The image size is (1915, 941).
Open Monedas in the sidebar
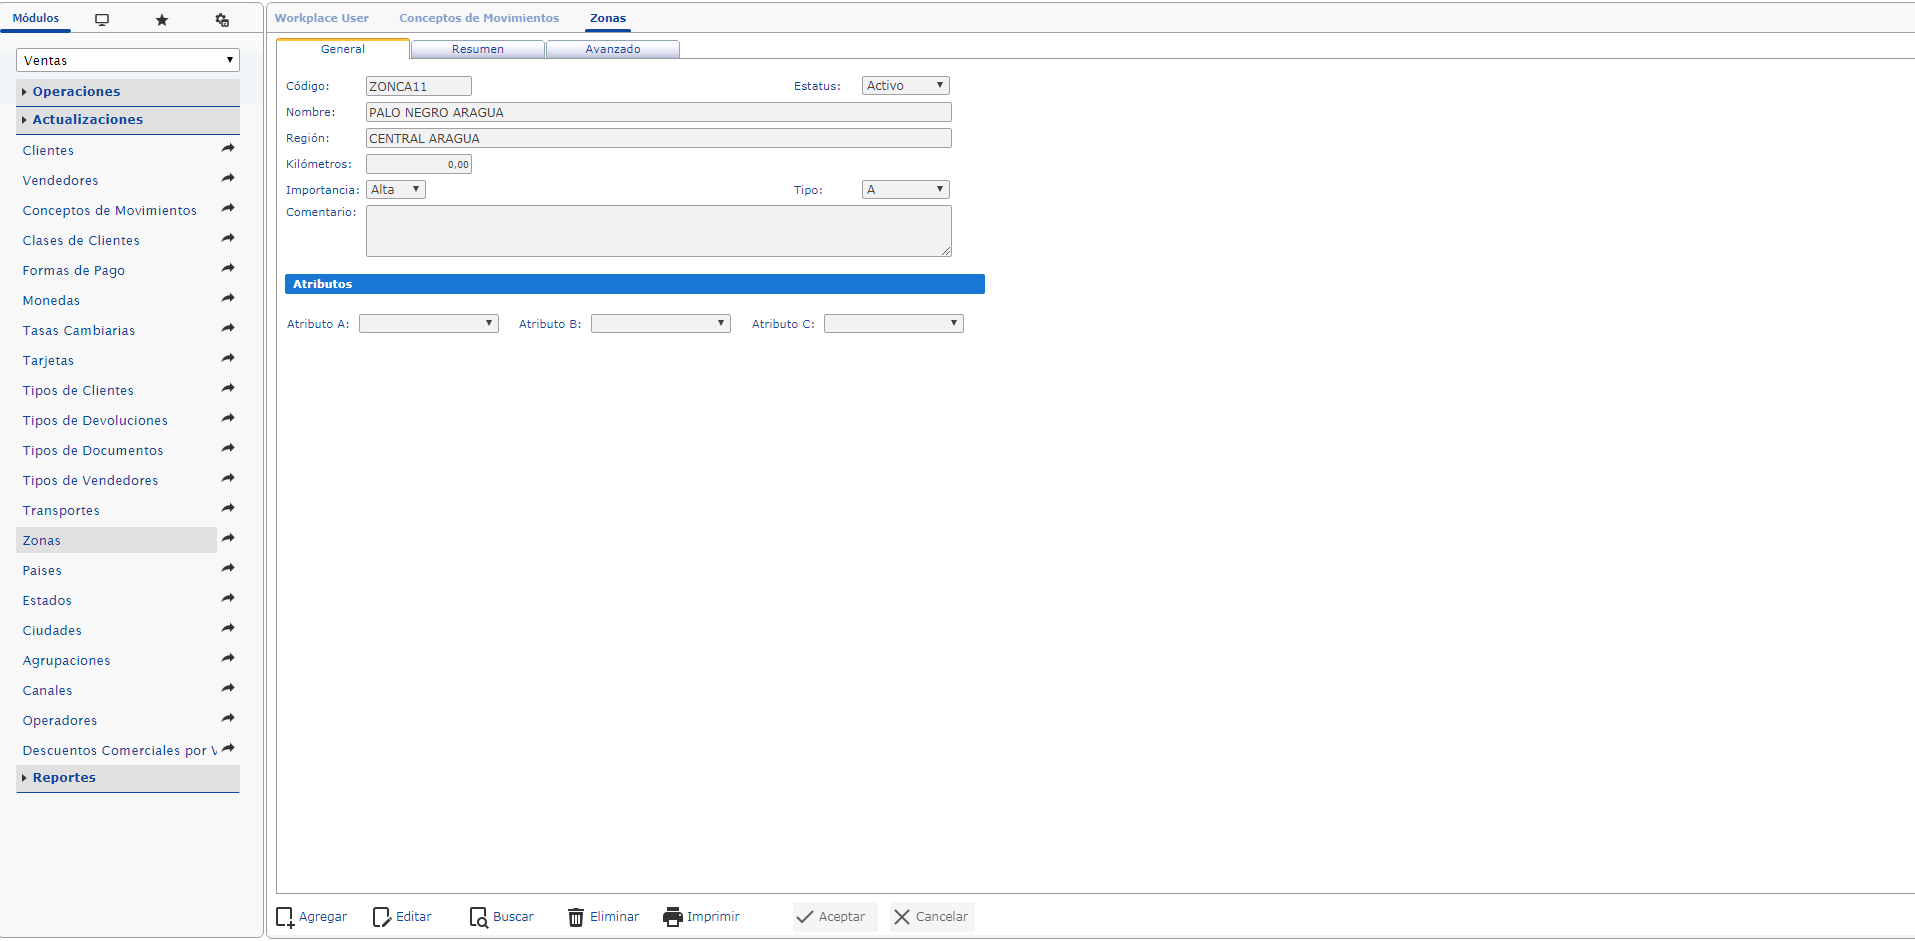(51, 301)
